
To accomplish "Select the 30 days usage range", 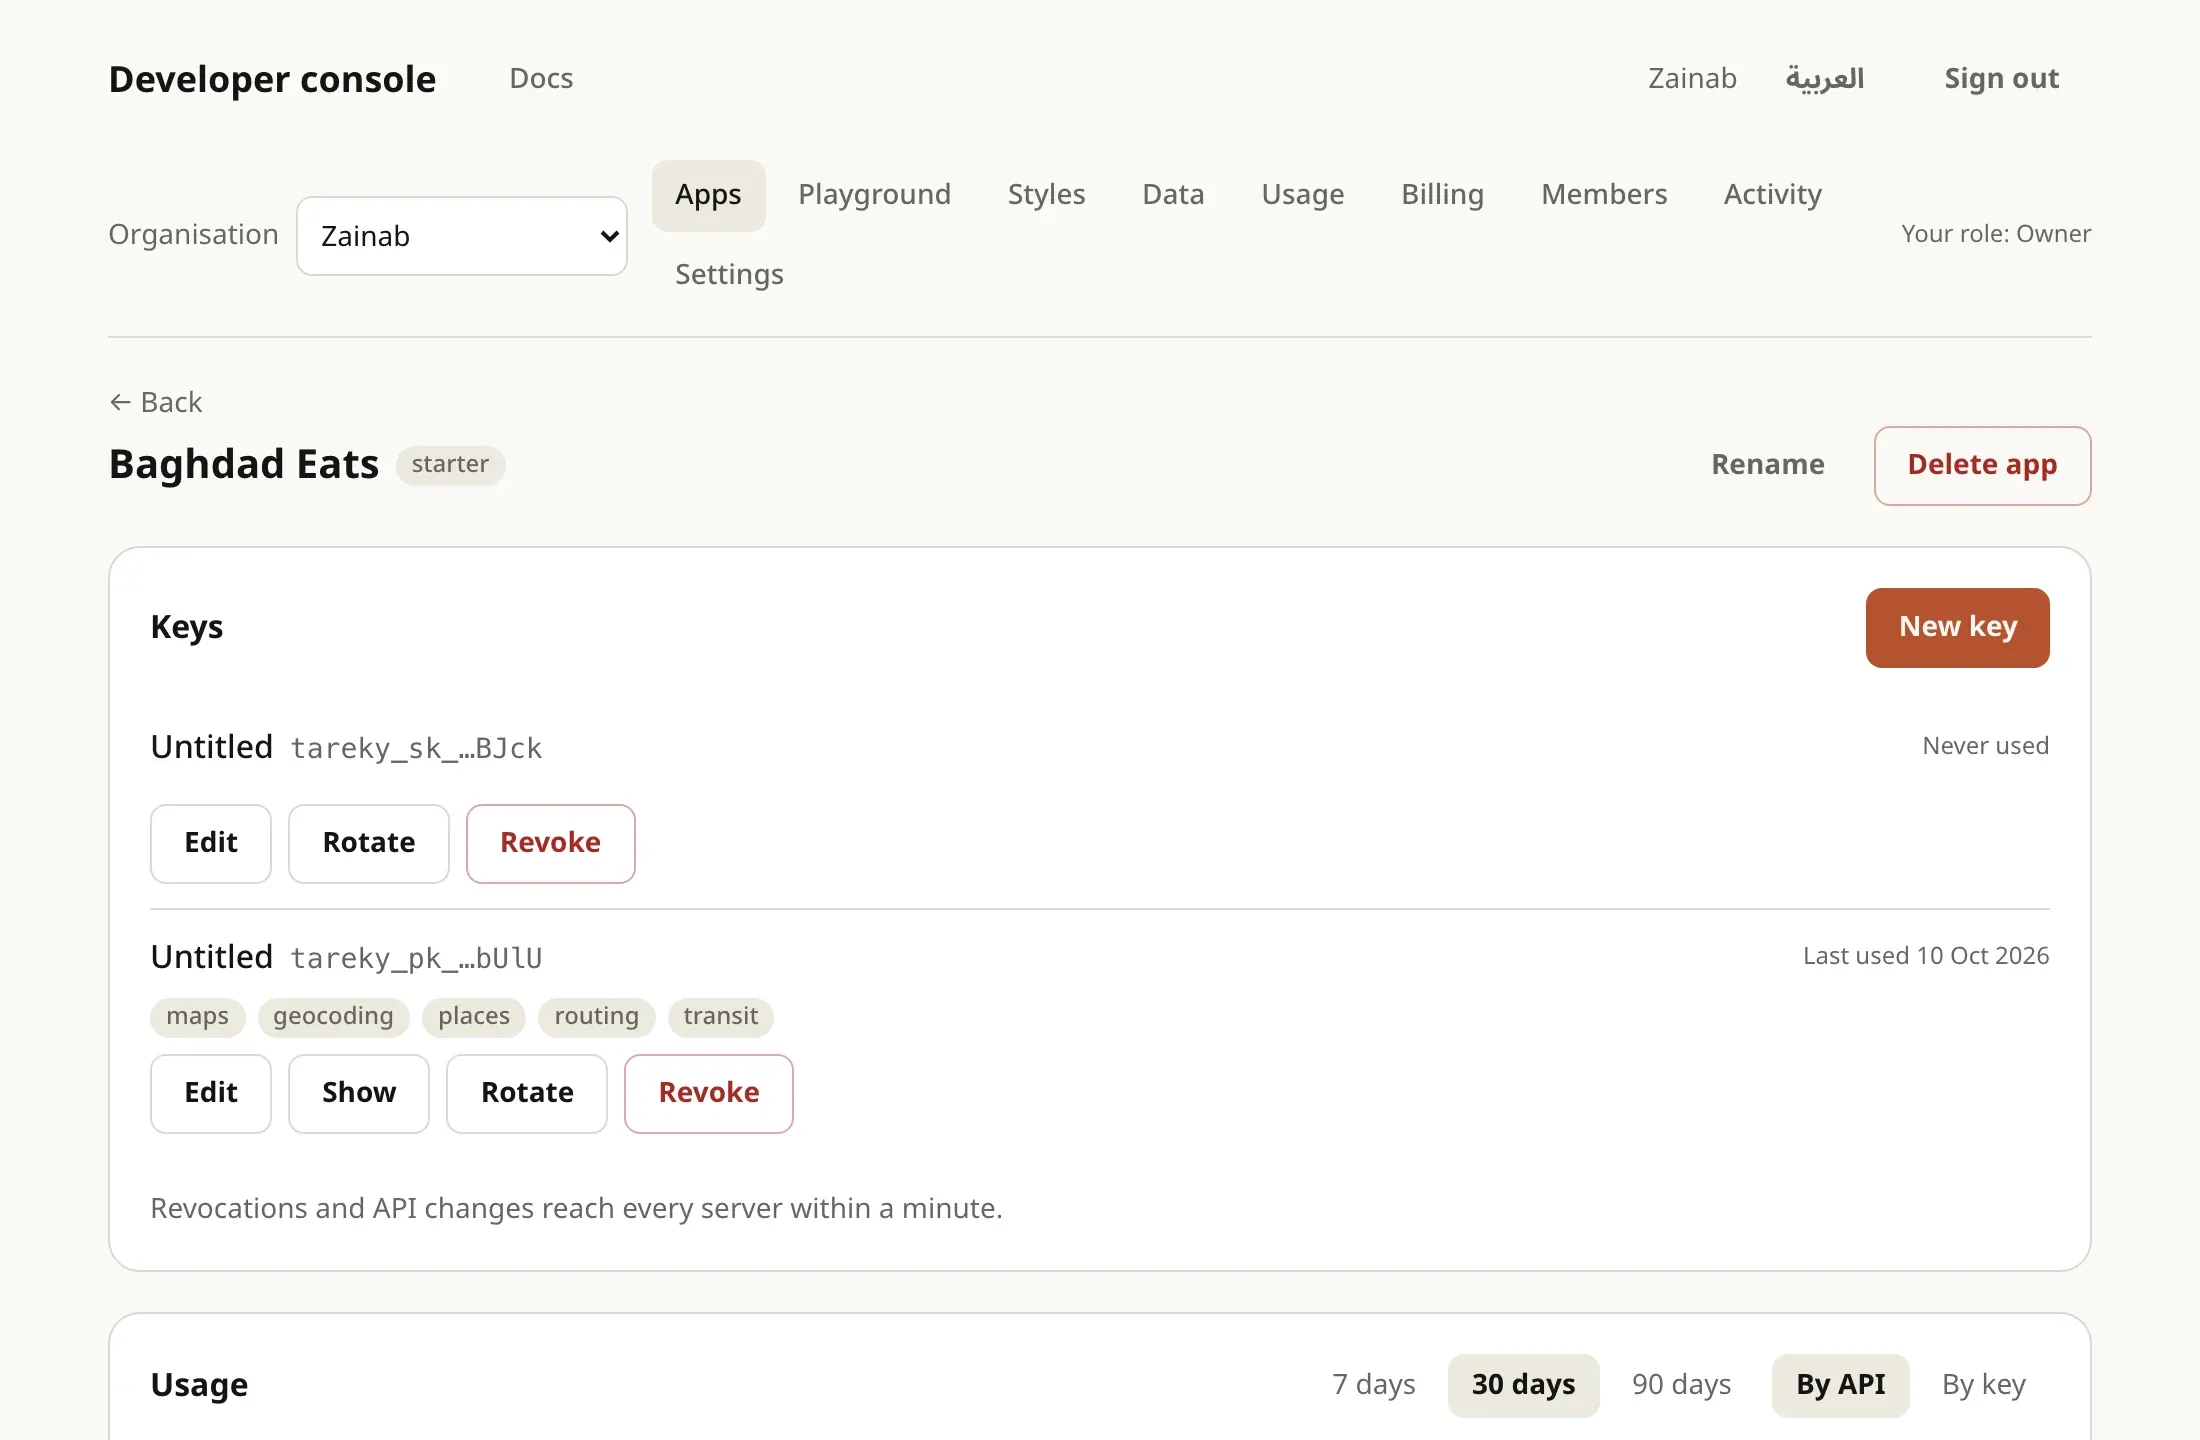I will pos(1523,1385).
